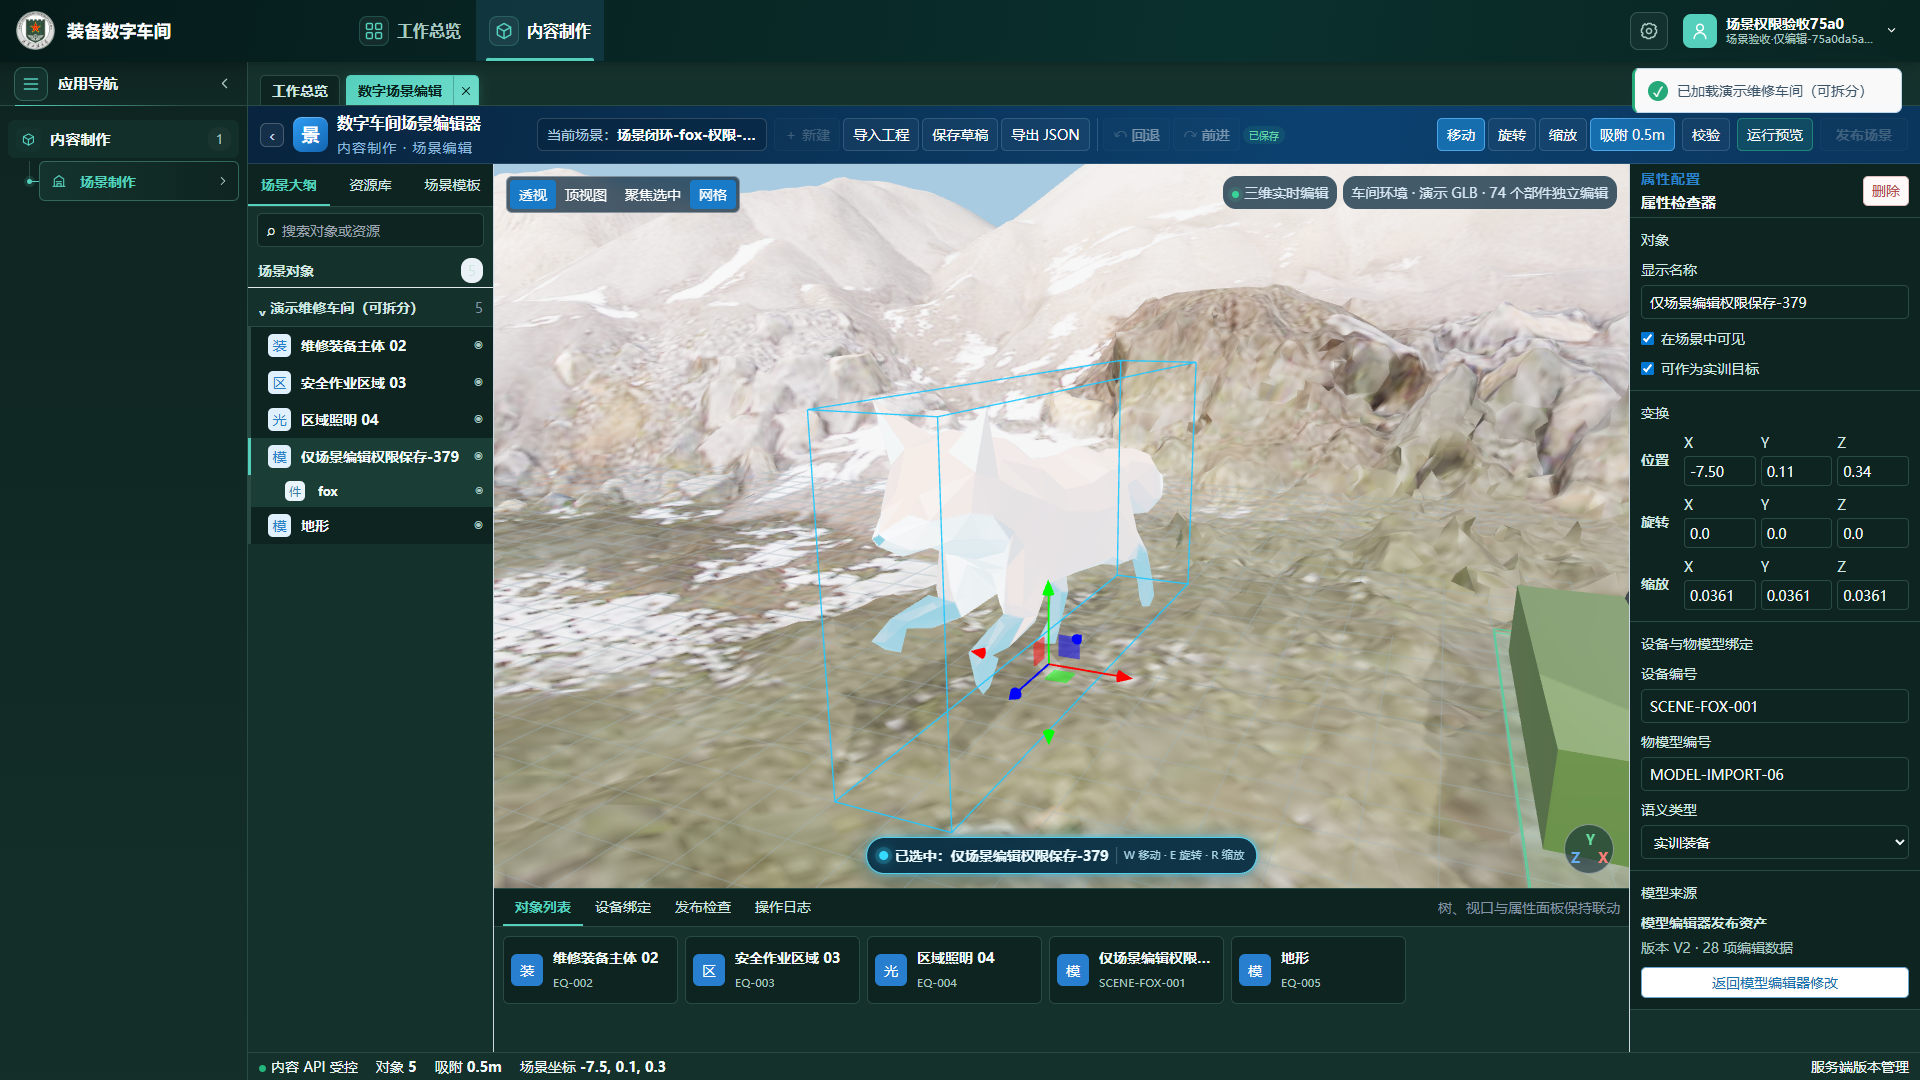Collapse the 应用导航 sidebar
This screenshot has height=1080, width=1920.
225,84
